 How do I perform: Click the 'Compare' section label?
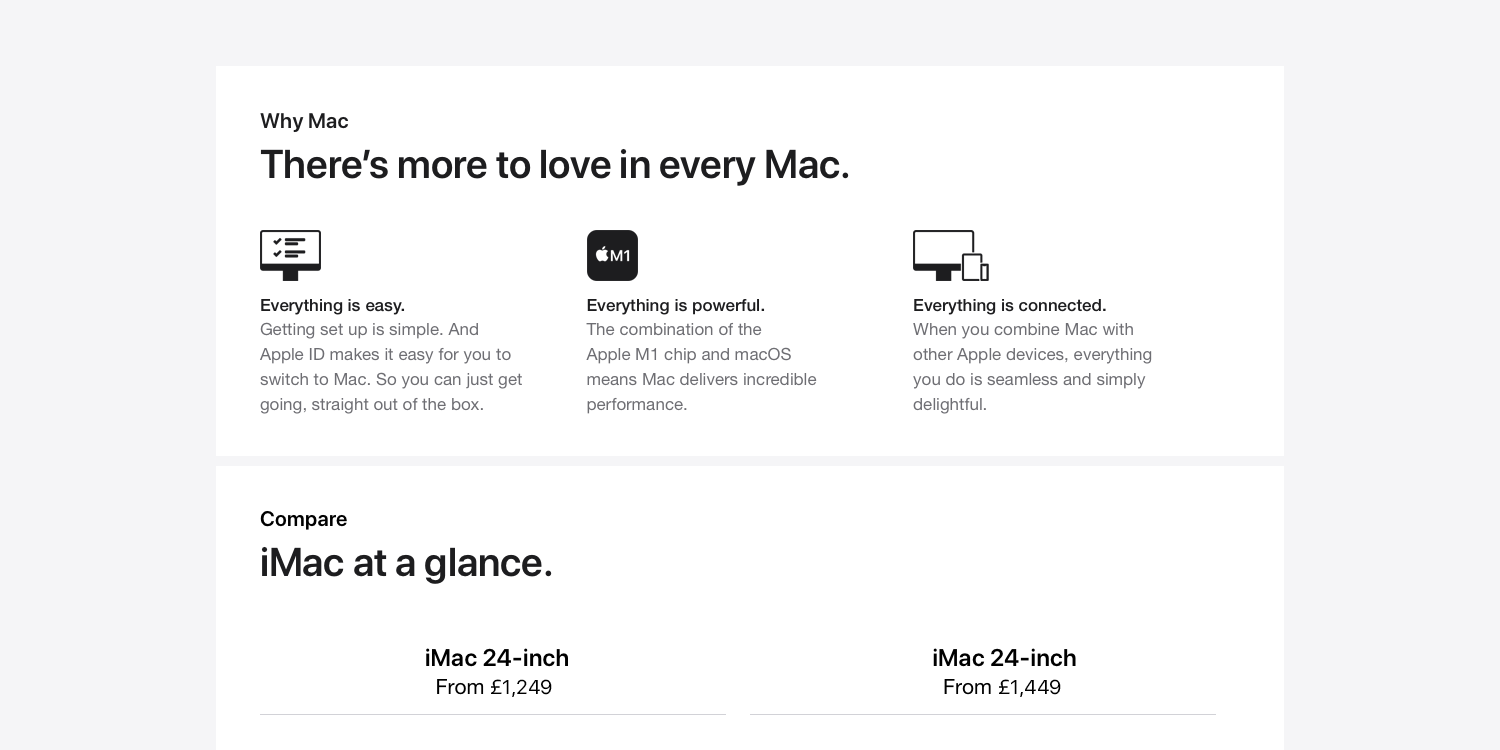coord(303,519)
